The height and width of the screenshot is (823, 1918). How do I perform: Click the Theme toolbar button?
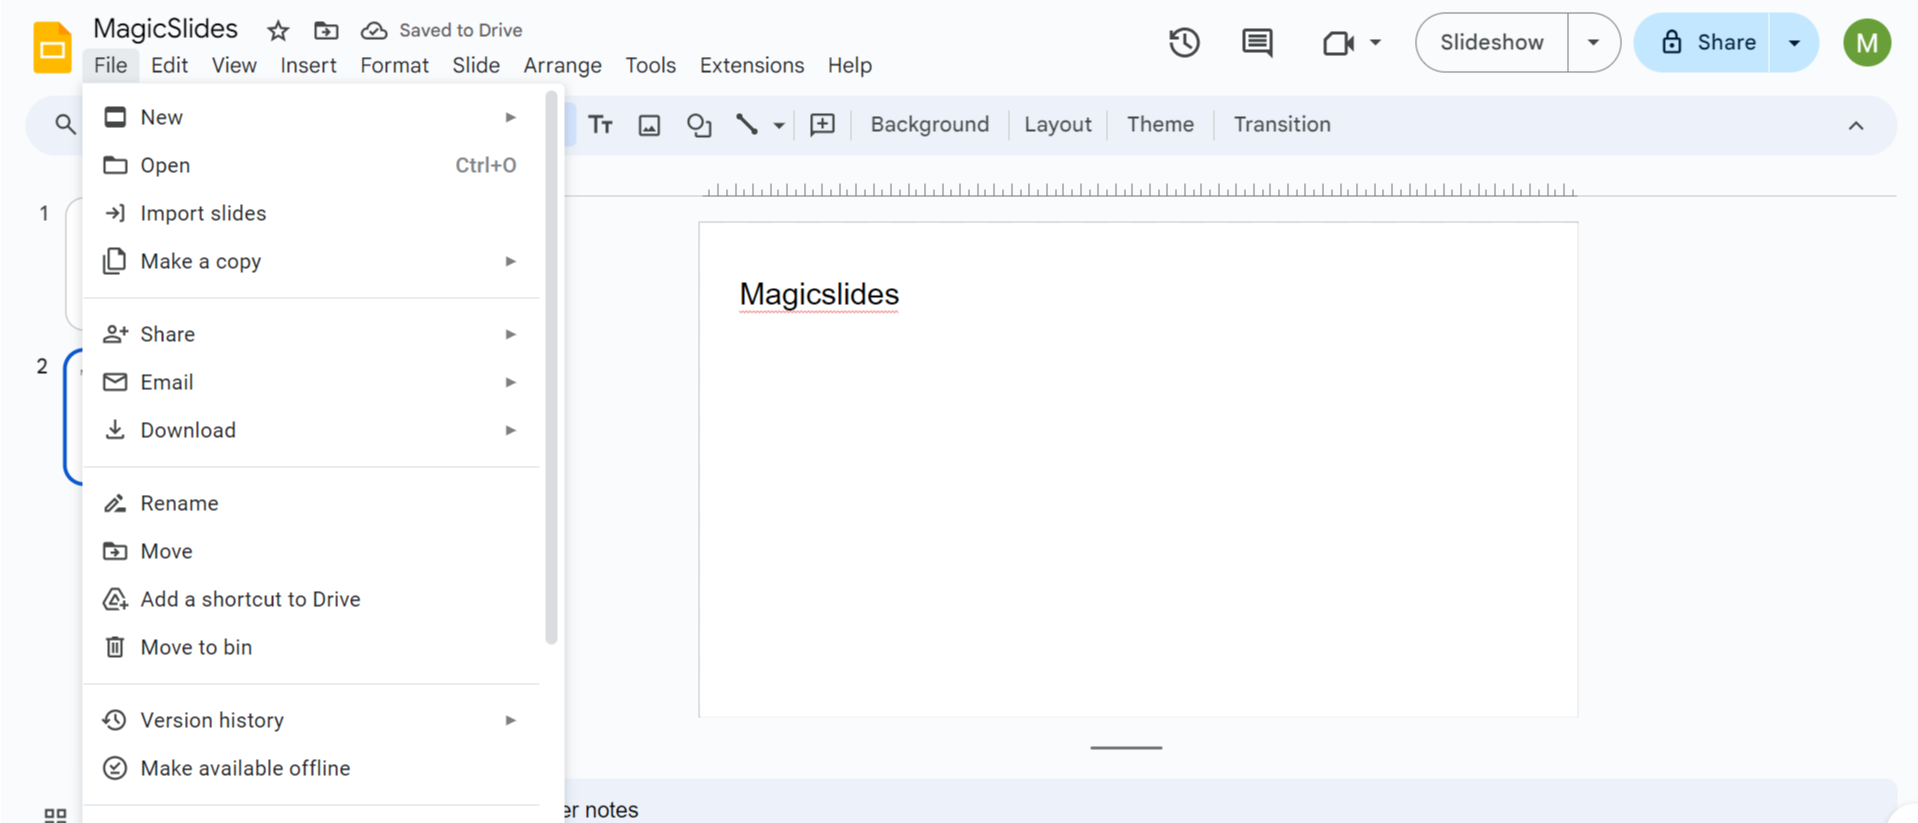(1160, 125)
